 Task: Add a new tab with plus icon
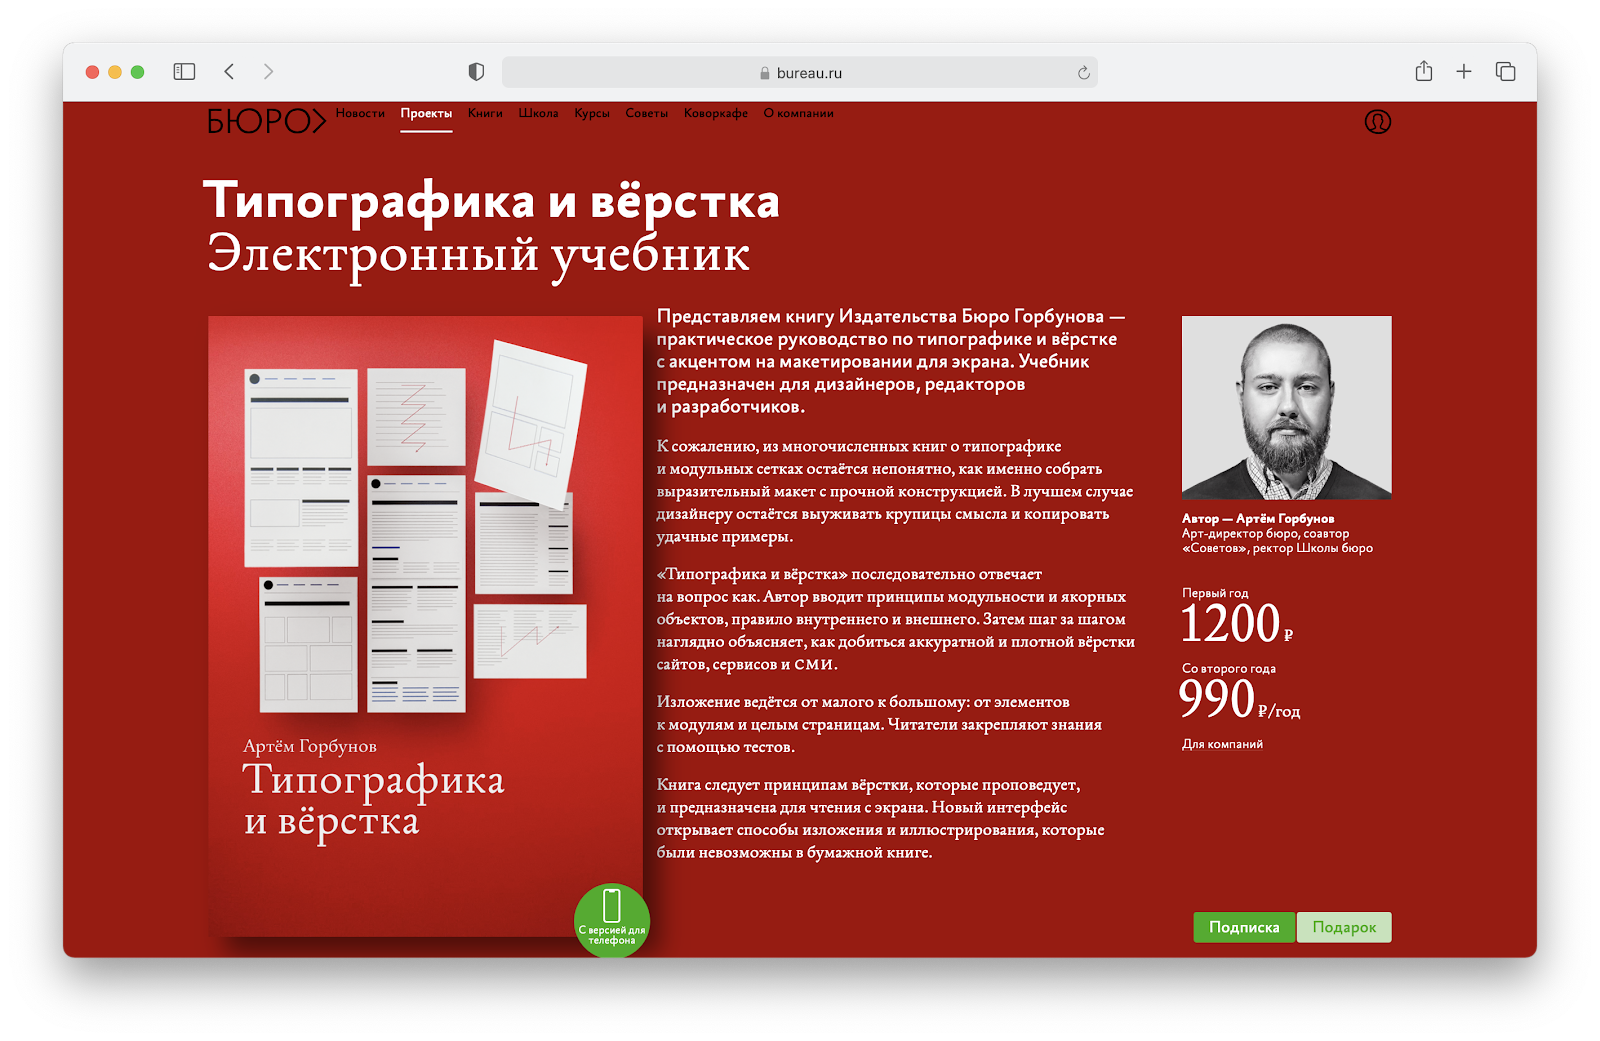[x=1464, y=72]
